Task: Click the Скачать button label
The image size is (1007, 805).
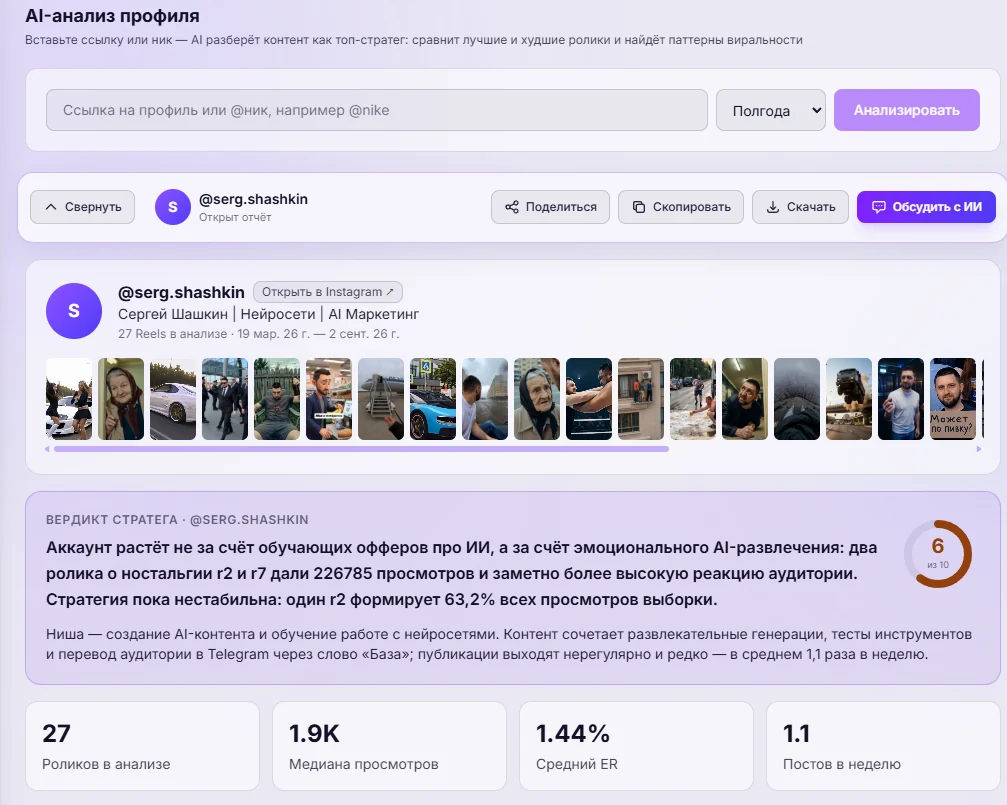Action: click(x=811, y=207)
